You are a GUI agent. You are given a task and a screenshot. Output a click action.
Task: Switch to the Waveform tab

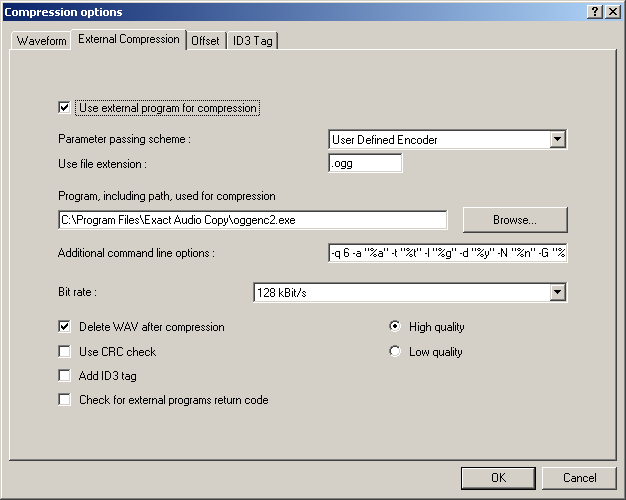pyautogui.click(x=41, y=41)
